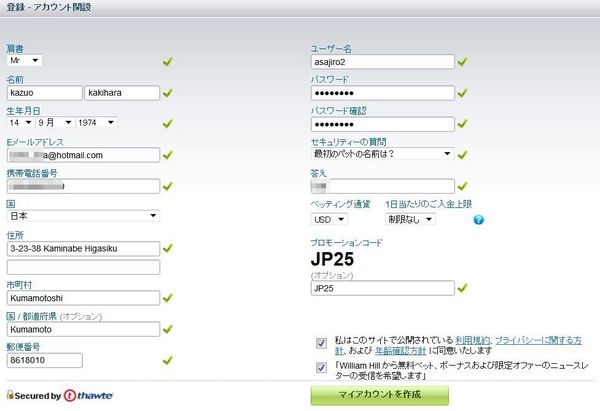Open the Mr title dropdown
600x411 pixels.
pyautogui.click(x=24, y=60)
